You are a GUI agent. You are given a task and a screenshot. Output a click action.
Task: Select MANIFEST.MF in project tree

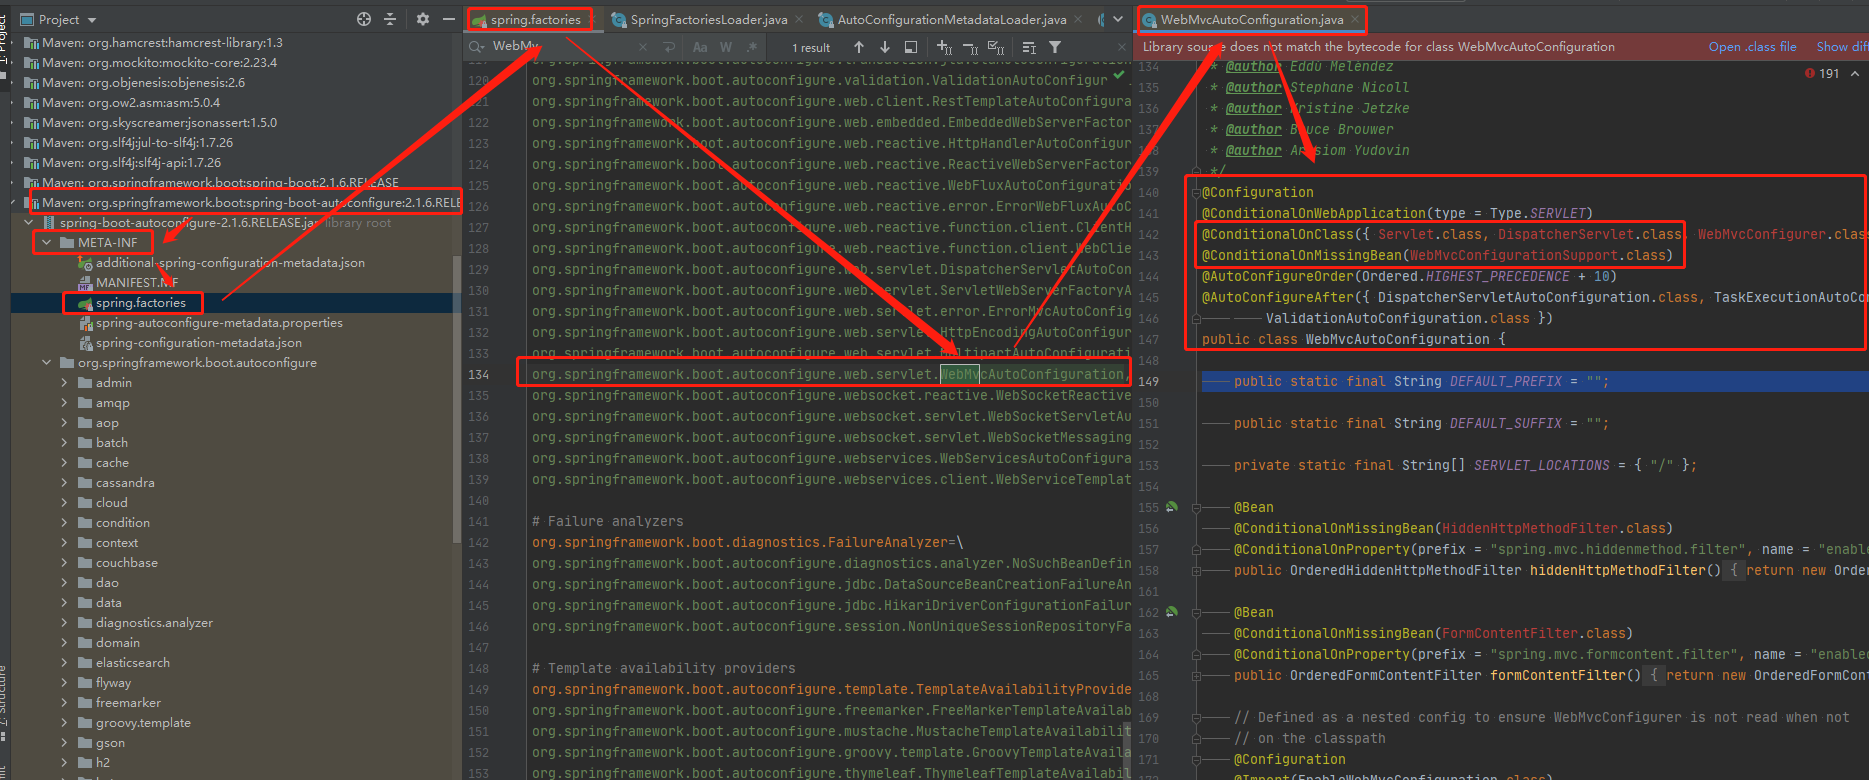point(136,283)
